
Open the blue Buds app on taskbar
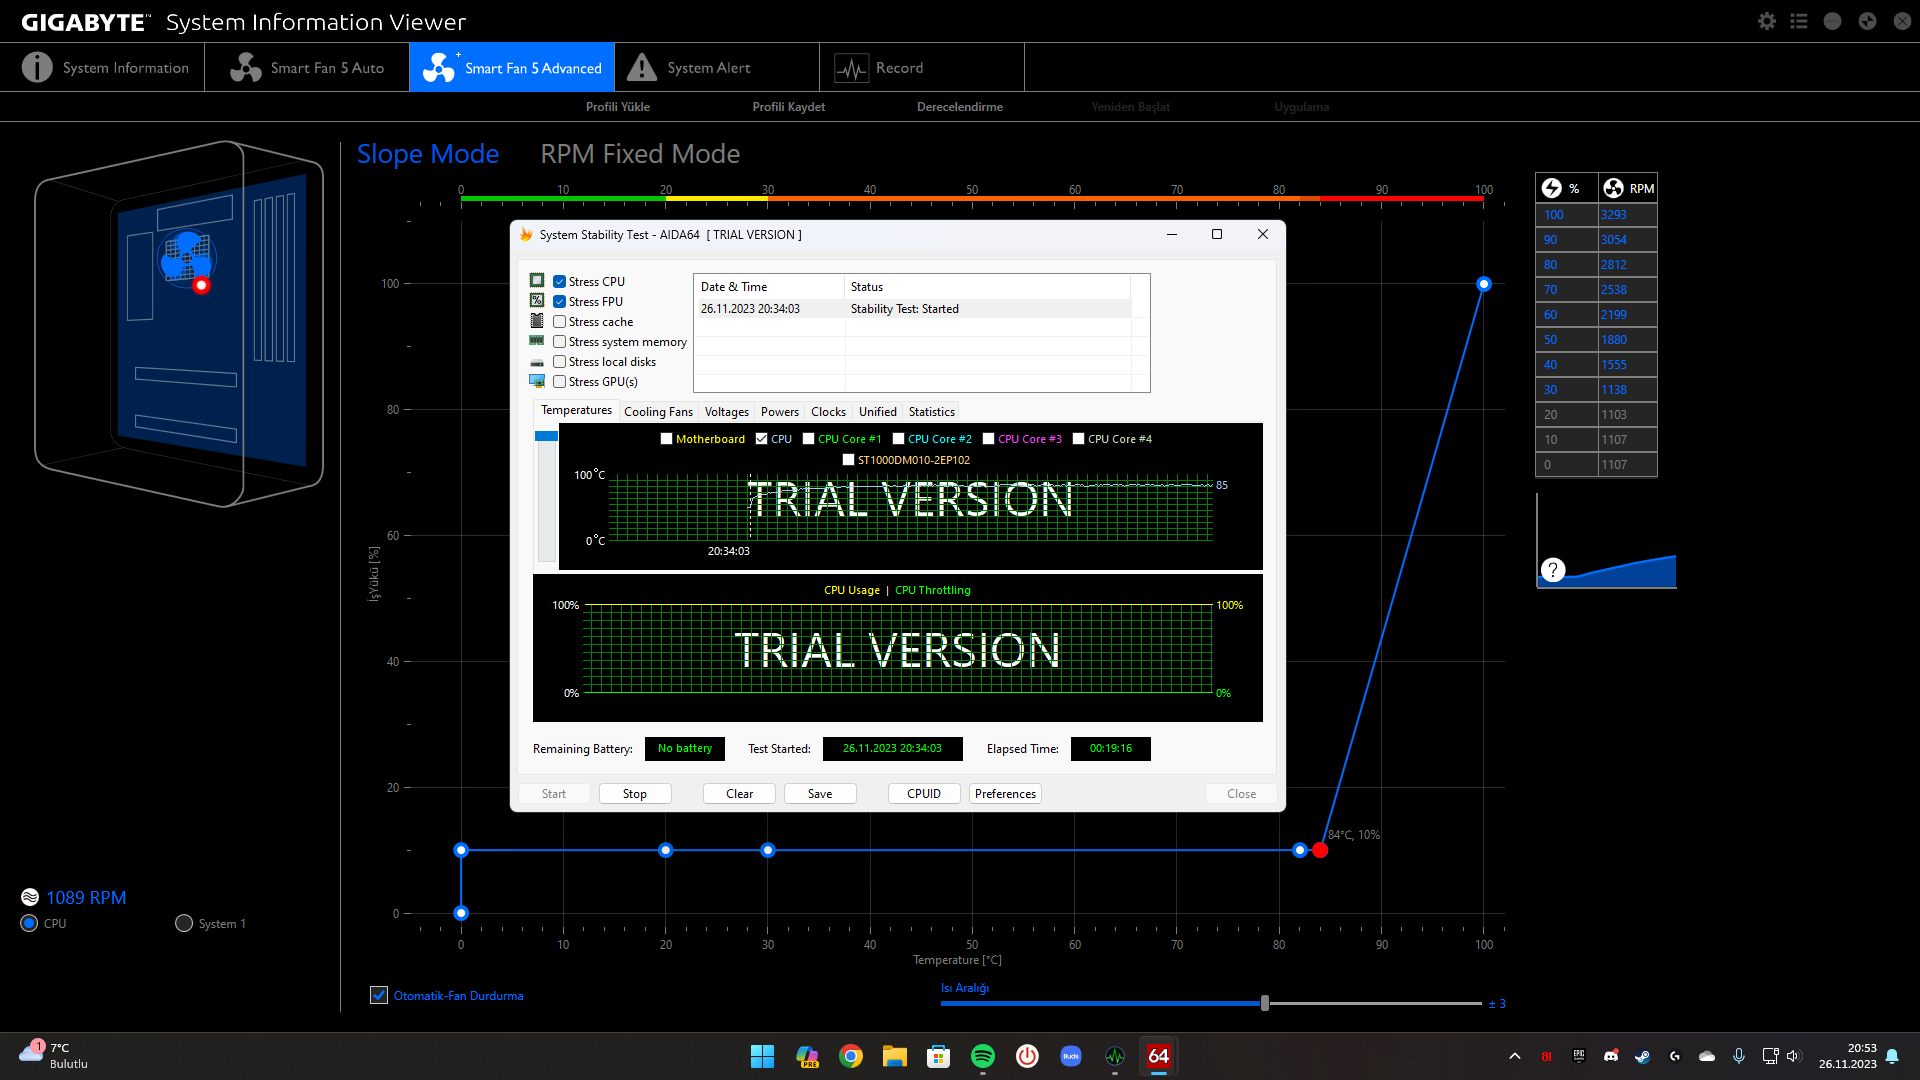pyautogui.click(x=1071, y=1056)
